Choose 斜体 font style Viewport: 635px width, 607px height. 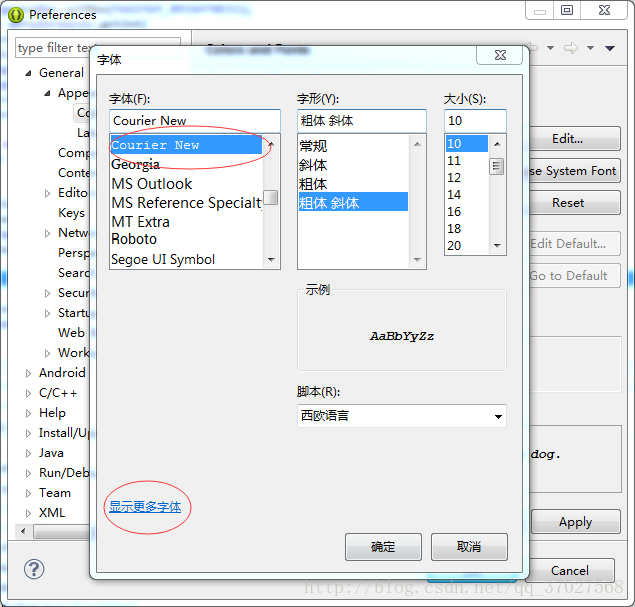tap(353, 165)
